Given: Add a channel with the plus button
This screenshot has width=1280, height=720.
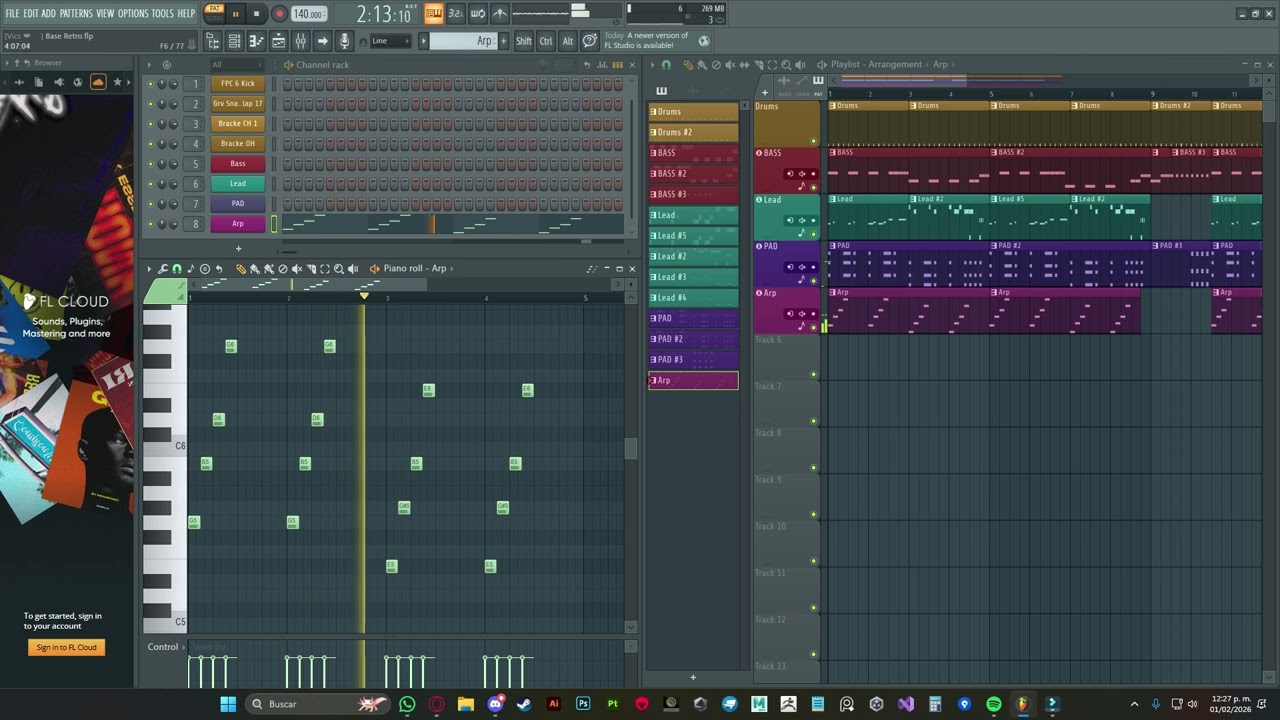Looking at the screenshot, I should [238, 248].
